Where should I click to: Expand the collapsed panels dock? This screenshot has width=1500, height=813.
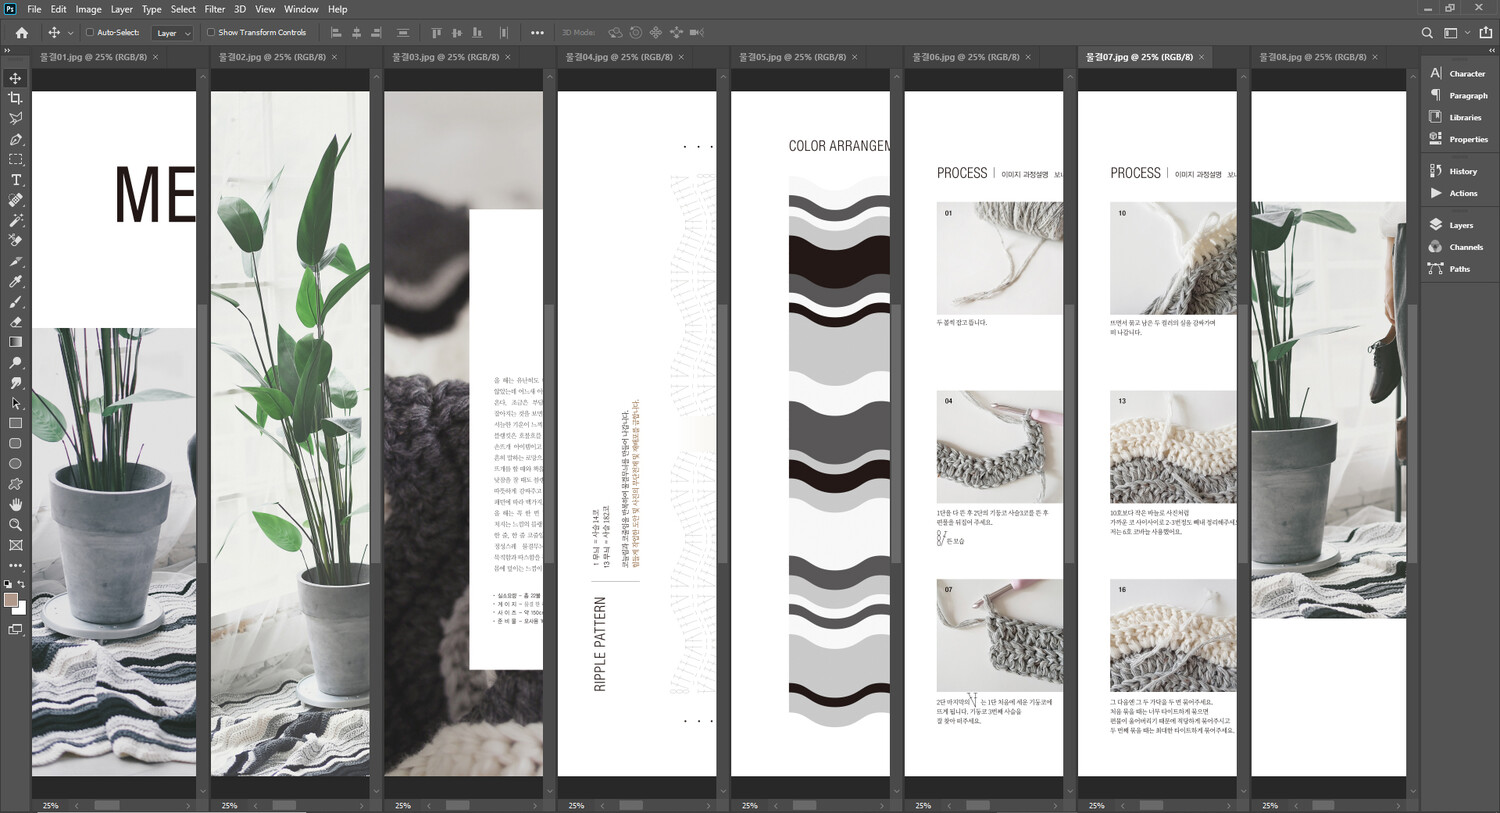click(x=1491, y=49)
